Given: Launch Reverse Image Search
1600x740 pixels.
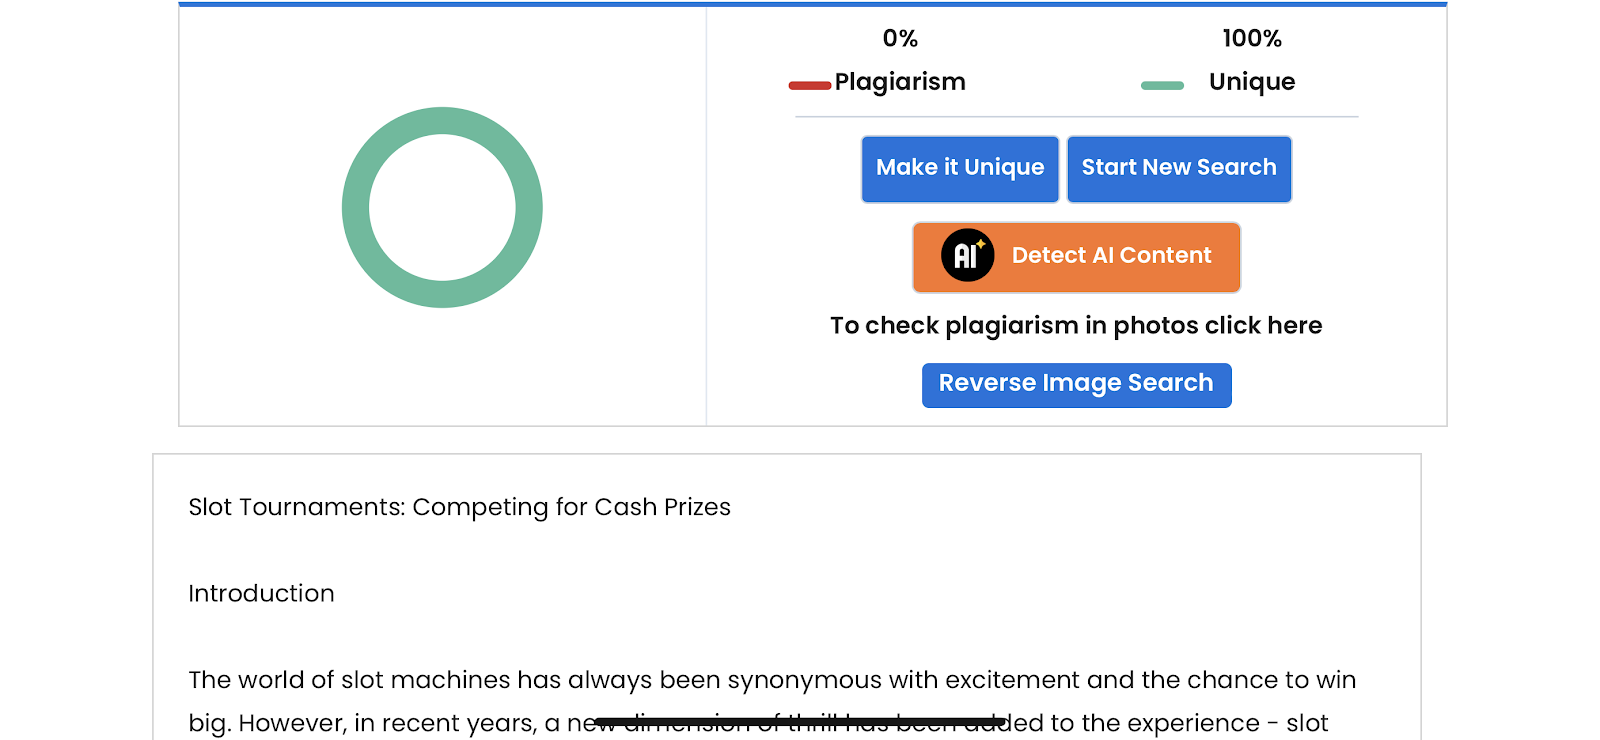Looking at the screenshot, I should coord(1075,384).
